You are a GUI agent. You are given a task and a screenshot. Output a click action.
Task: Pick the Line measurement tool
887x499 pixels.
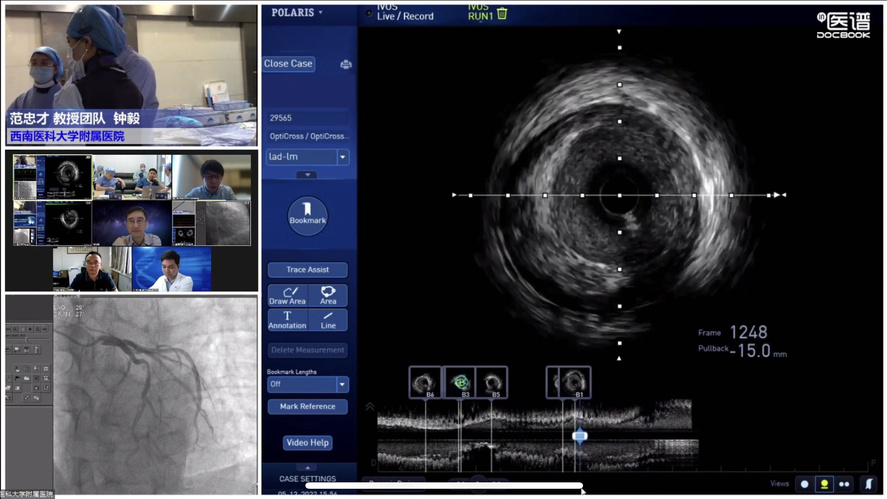point(328,320)
